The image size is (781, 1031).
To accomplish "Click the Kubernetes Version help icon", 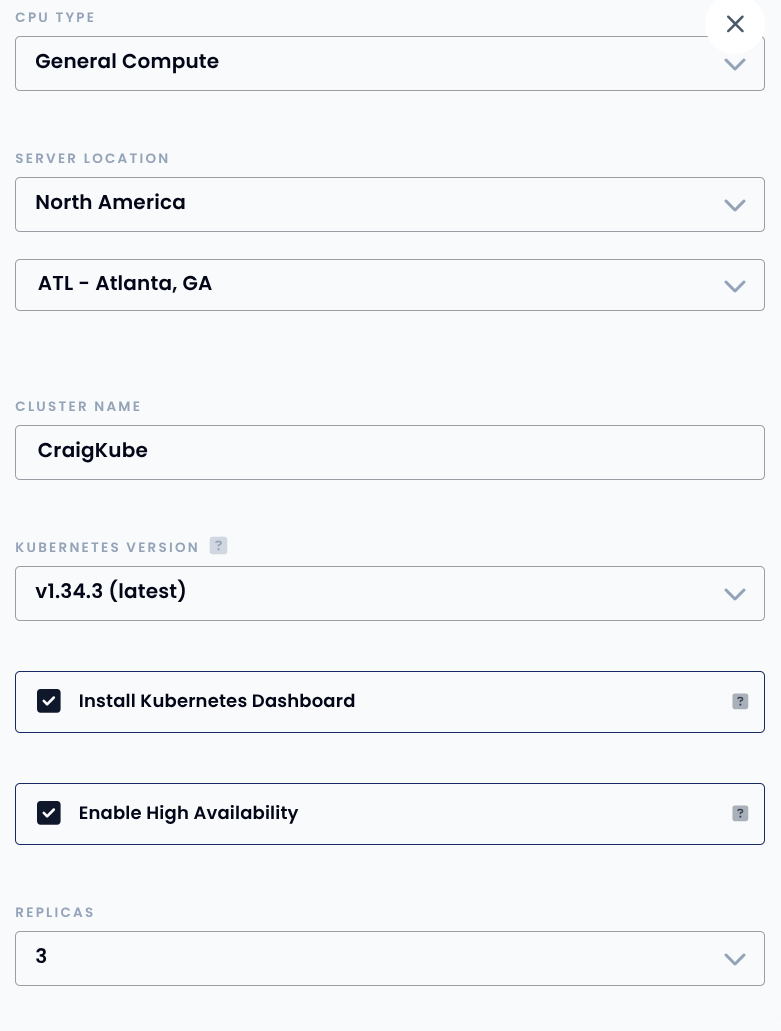I will [218, 546].
